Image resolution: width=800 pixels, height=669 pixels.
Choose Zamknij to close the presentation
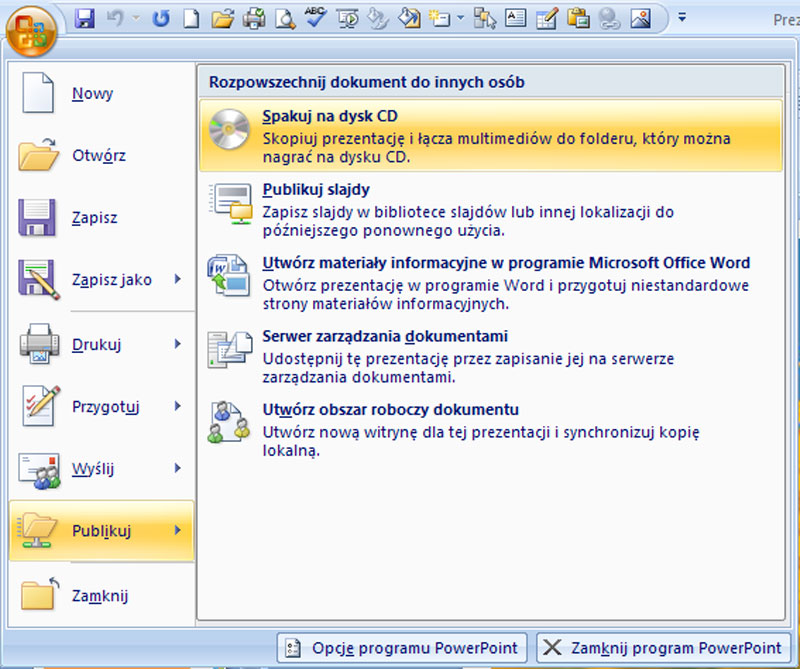tap(102, 596)
